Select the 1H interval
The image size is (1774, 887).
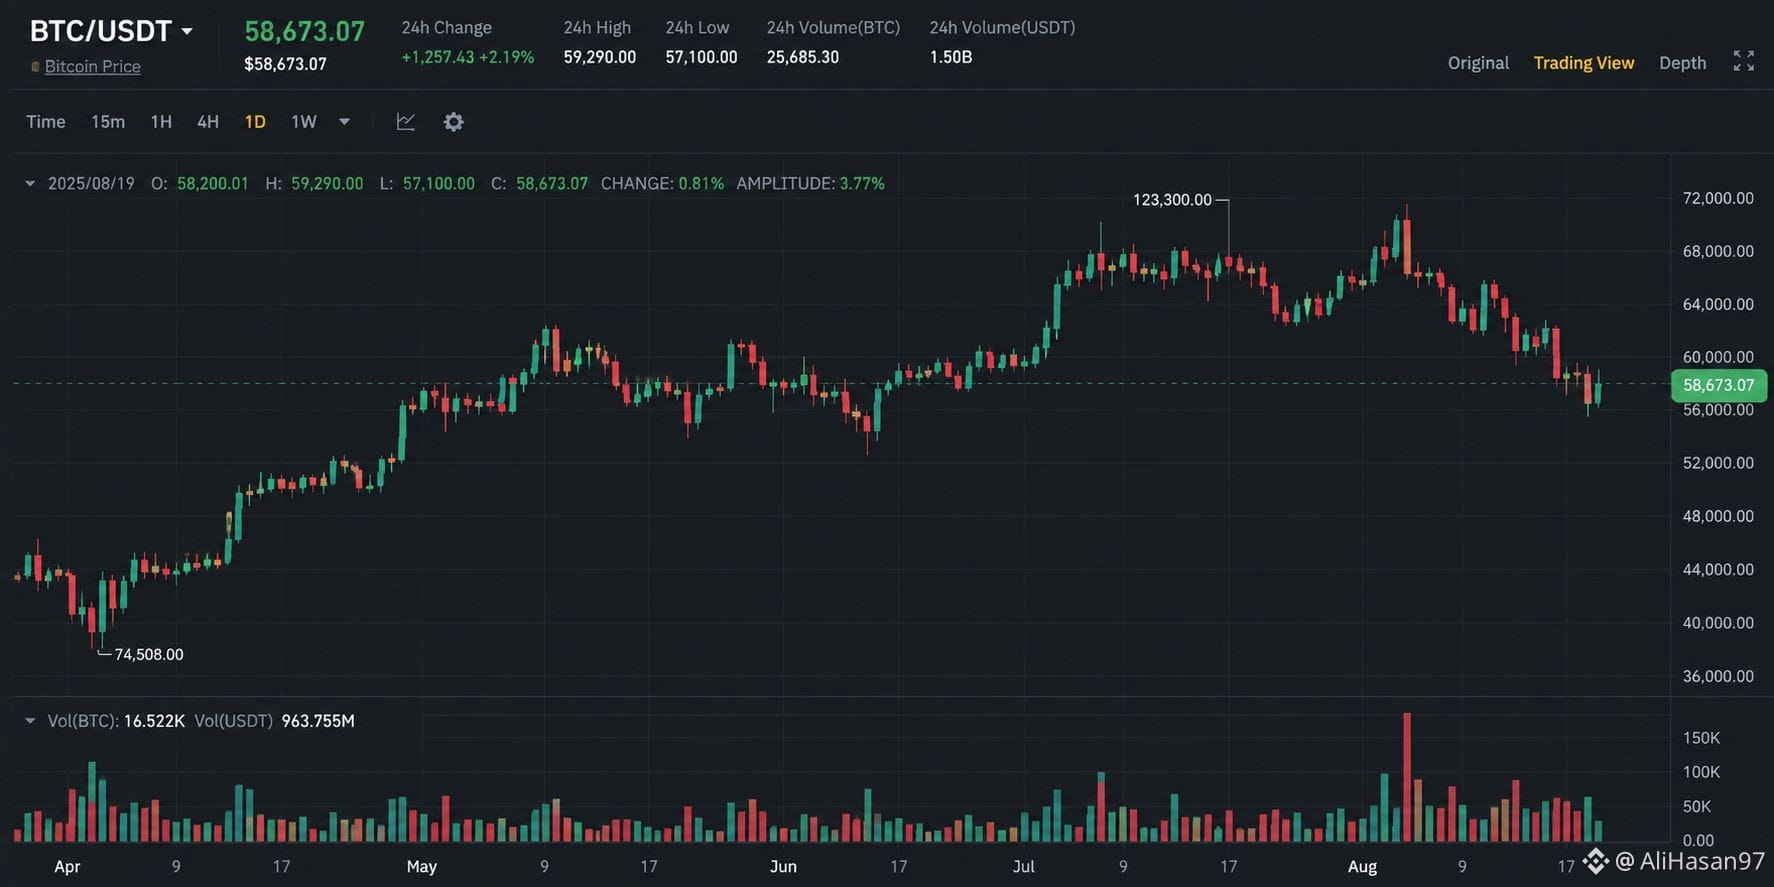click(161, 122)
